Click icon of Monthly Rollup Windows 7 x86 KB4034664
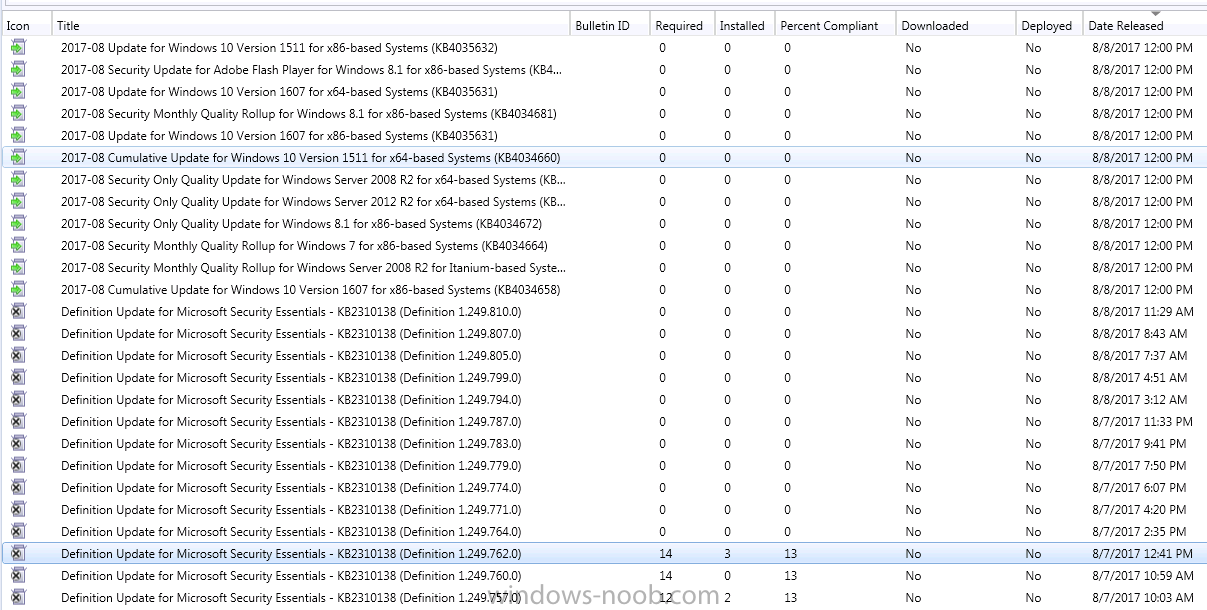The width and height of the screenshot is (1207, 610). pos(18,245)
